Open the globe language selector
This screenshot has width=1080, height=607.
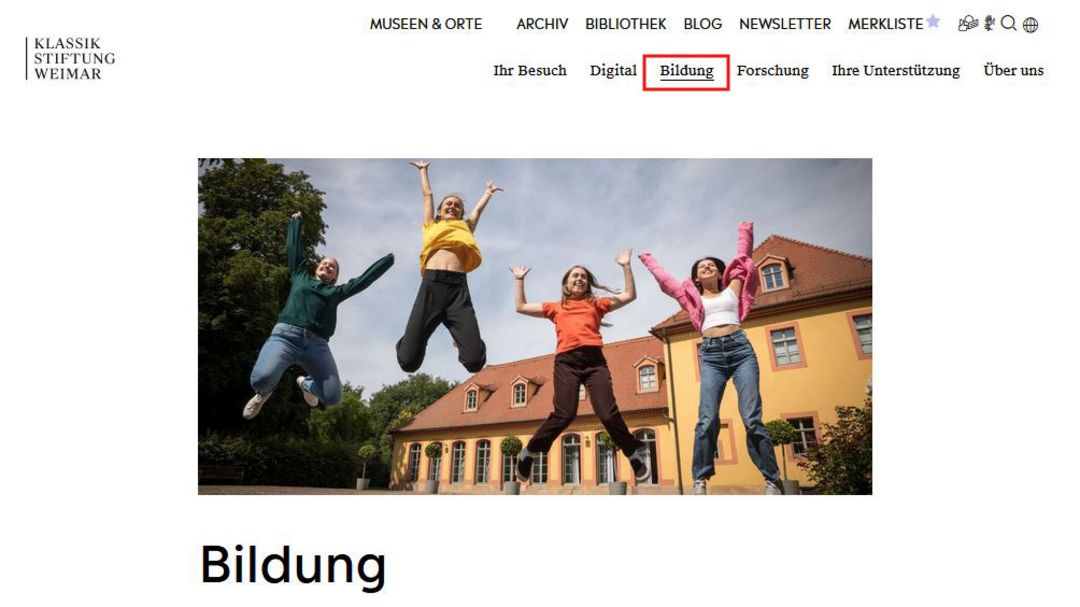[1030, 25]
